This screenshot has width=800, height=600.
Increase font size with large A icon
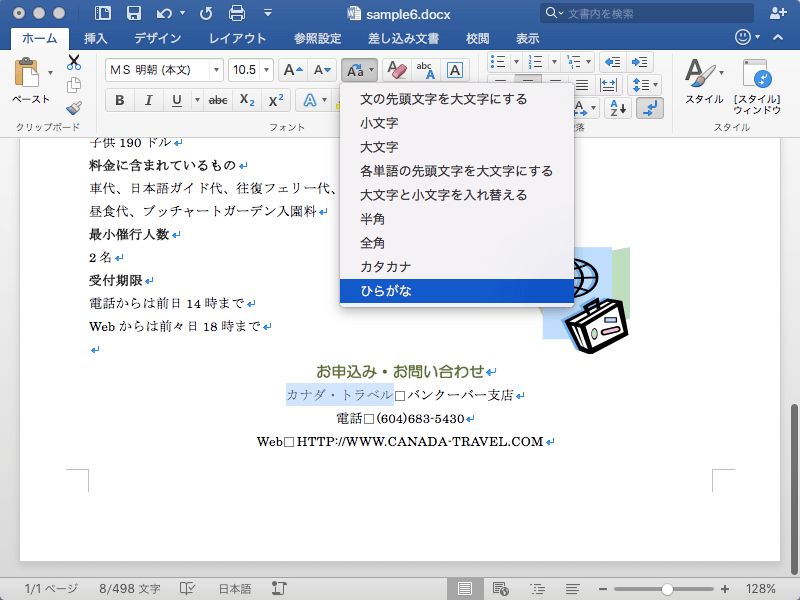tap(293, 70)
